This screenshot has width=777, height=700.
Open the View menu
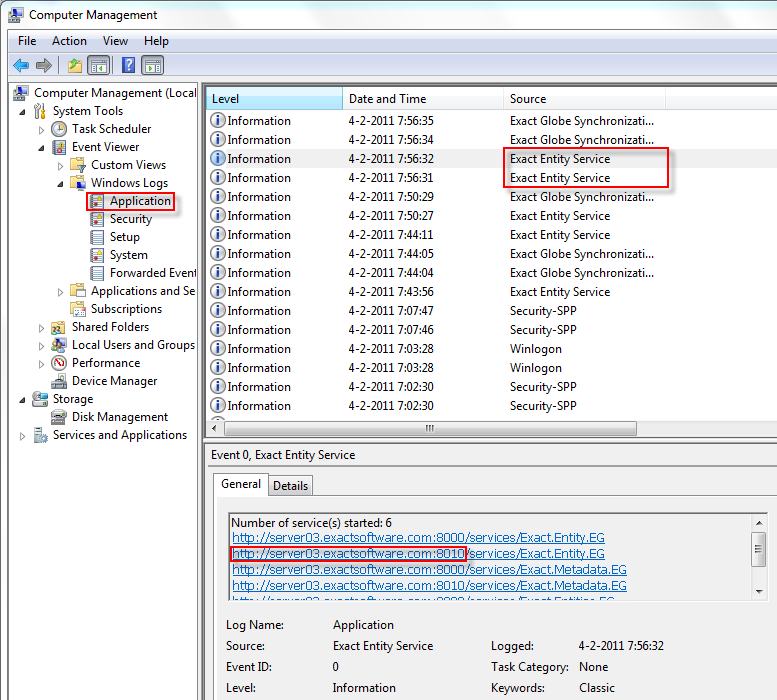coord(115,41)
